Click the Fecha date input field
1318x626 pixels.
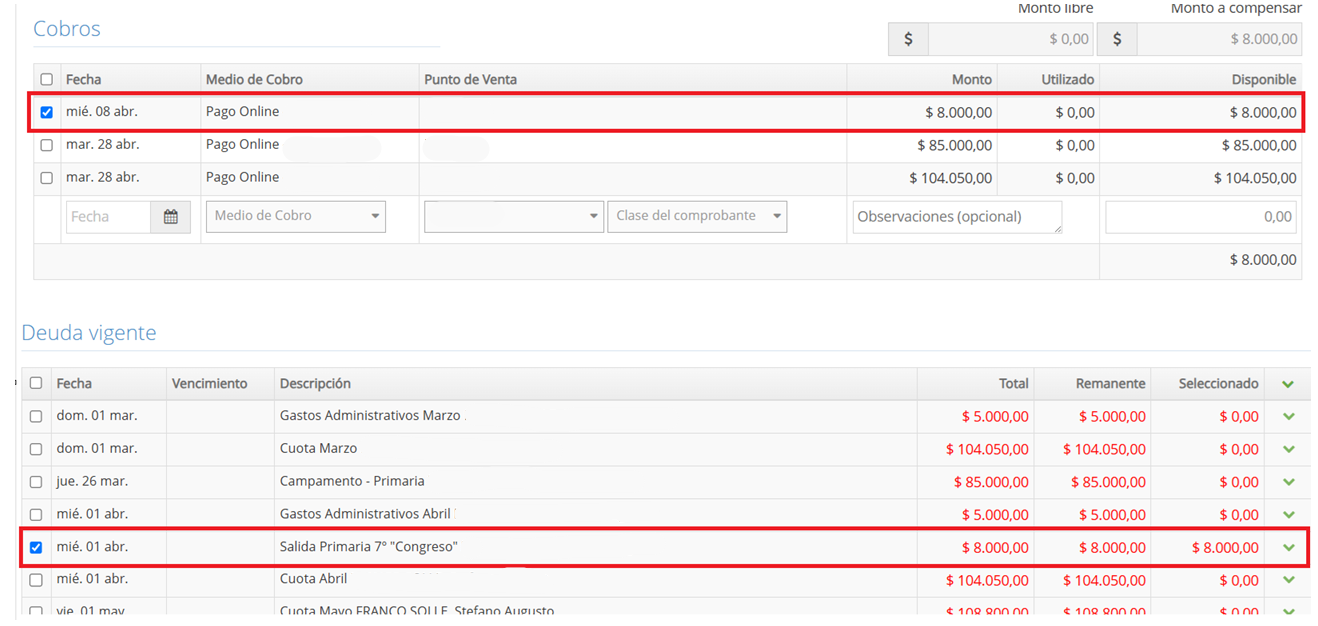(x=109, y=217)
